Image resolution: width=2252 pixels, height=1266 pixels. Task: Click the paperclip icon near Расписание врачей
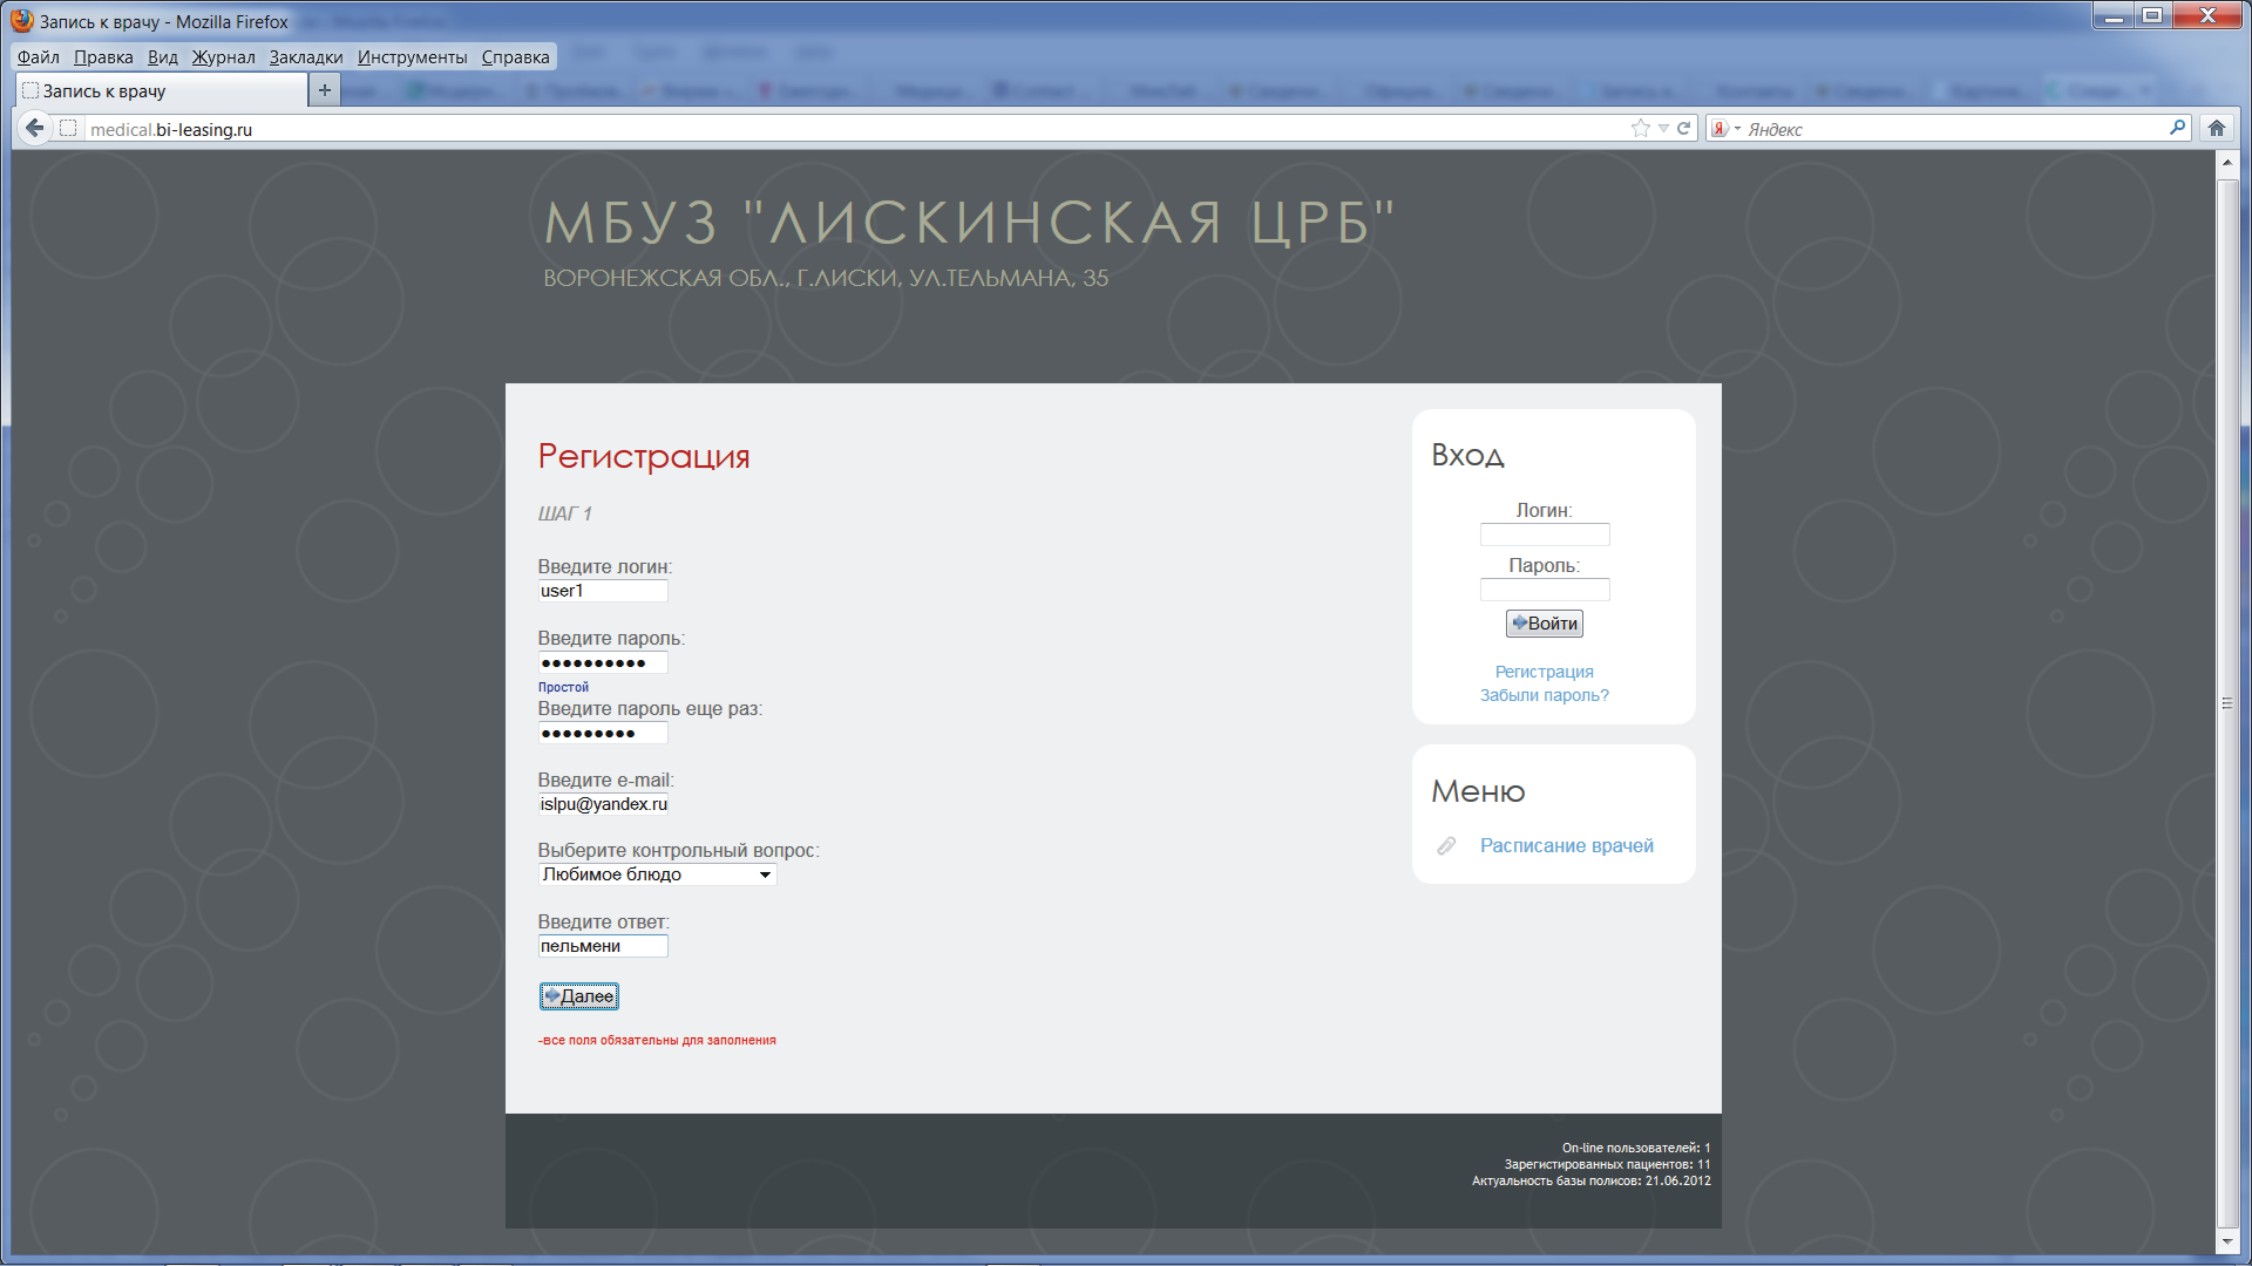(x=1446, y=846)
